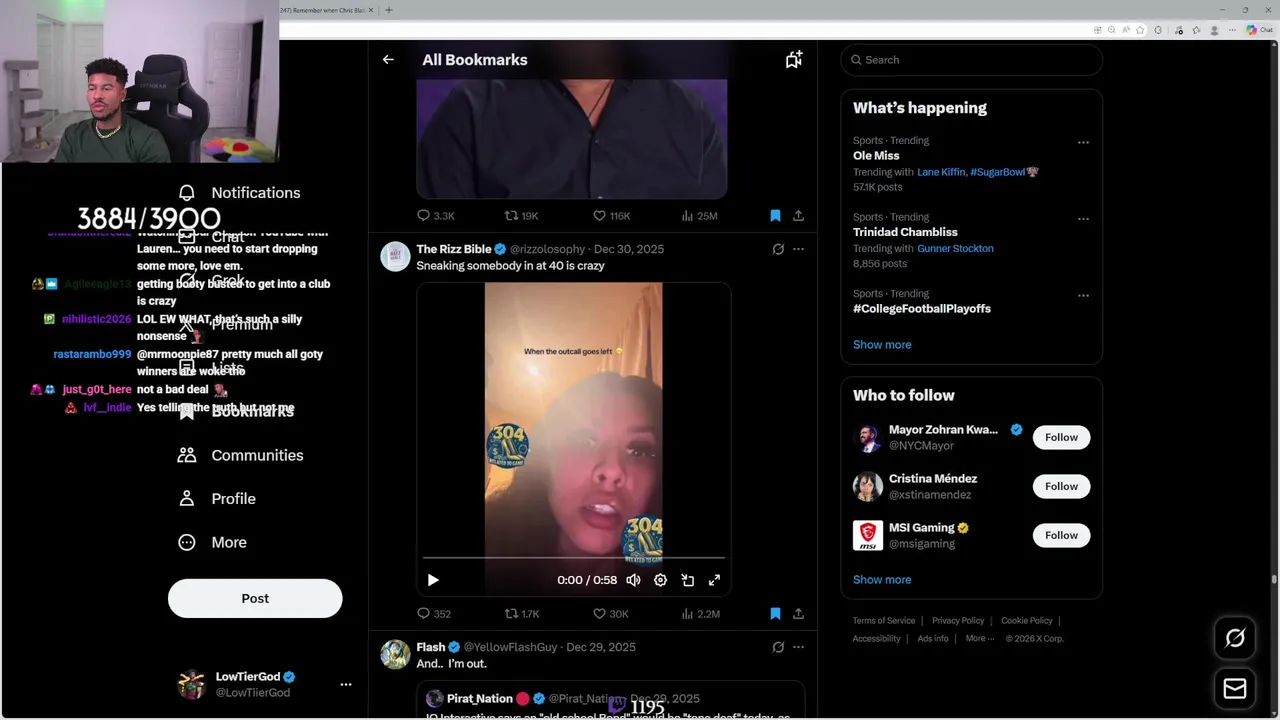
Task: Open options for #CollegeFootballPlayoffs trend
Action: click(x=1083, y=295)
